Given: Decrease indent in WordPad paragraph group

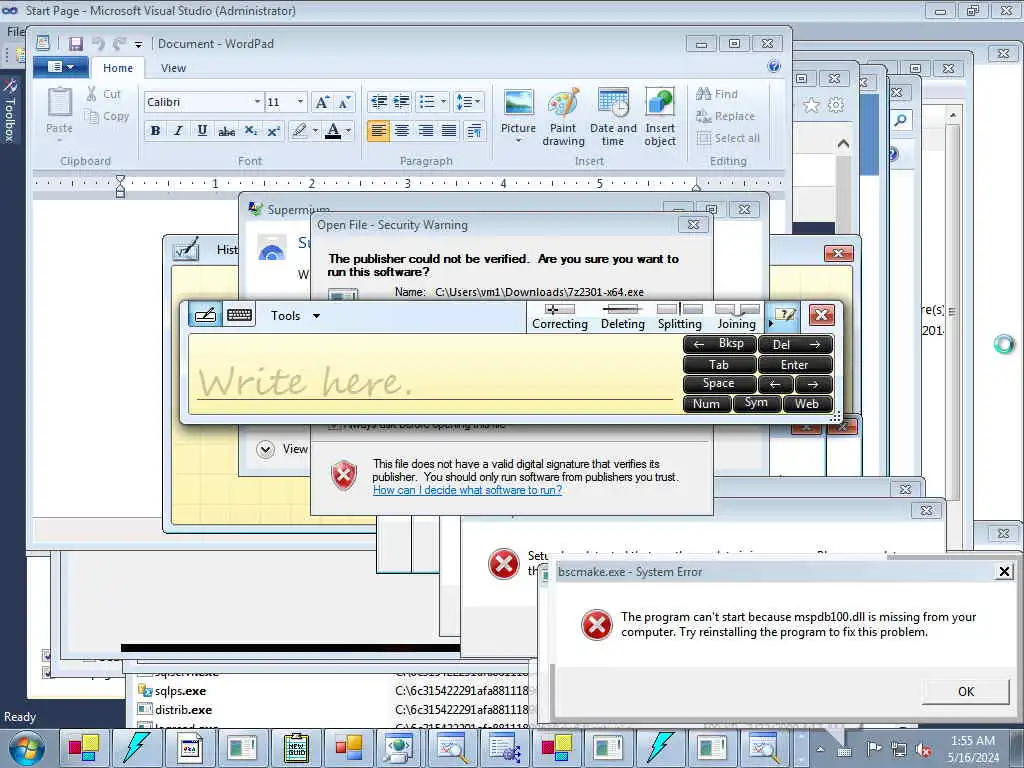Looking at the screenshot, I should 378,101.
